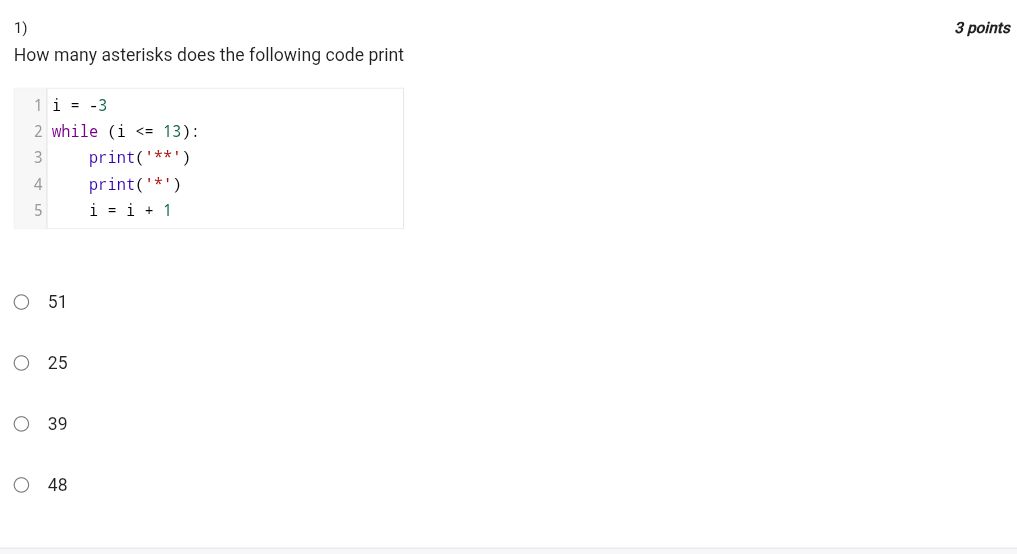Click line number 5 in code gutter
This screenshot has height=554, width=1017.
(38, 210)
